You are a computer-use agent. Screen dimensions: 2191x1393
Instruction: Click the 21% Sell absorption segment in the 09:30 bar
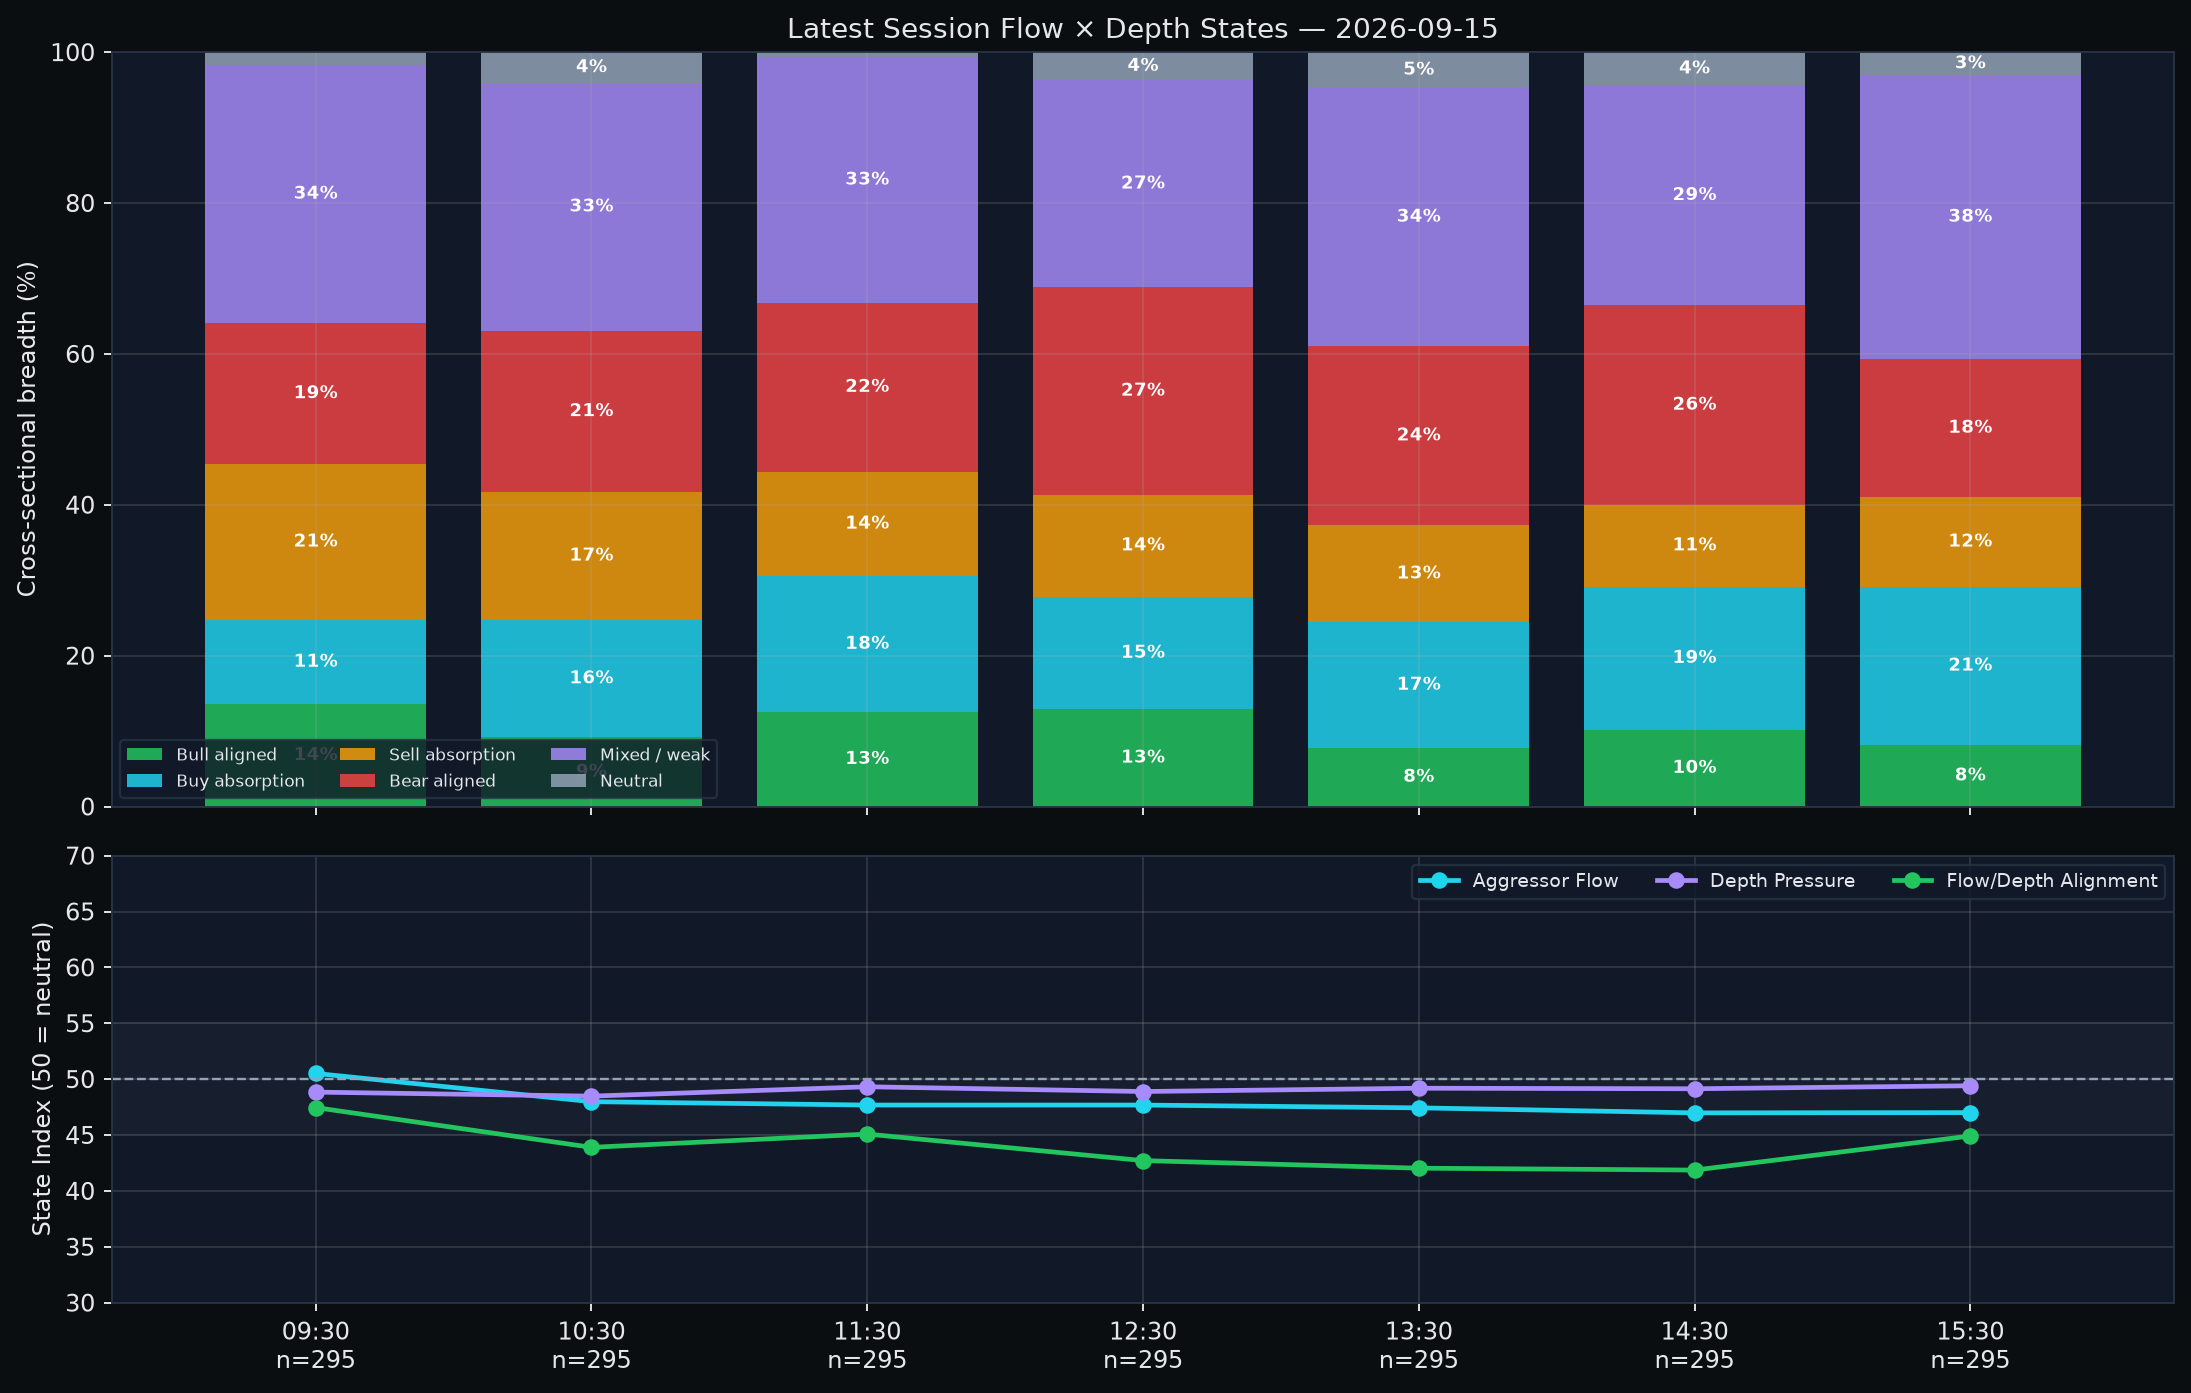click(315, 541)
